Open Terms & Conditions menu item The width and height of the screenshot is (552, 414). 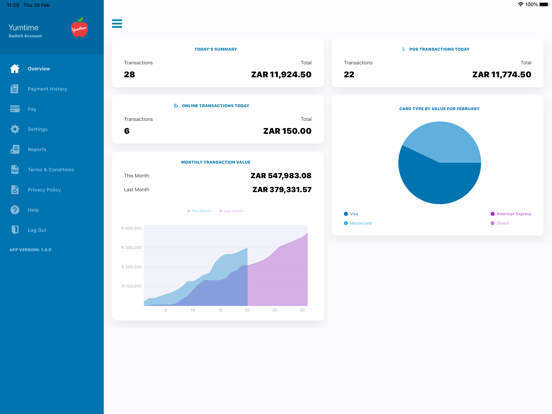coord(51,170)
